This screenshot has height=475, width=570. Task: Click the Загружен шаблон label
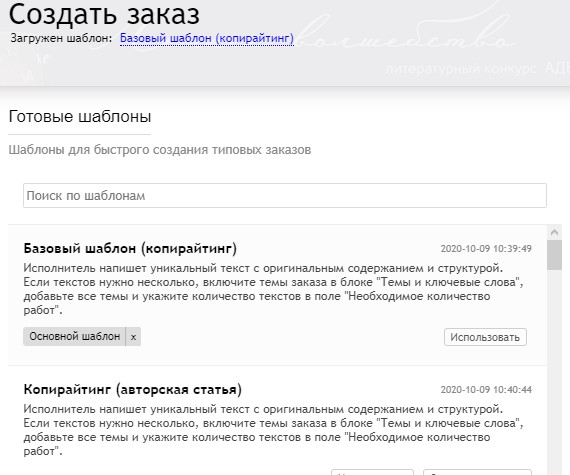tap(61, 38)
